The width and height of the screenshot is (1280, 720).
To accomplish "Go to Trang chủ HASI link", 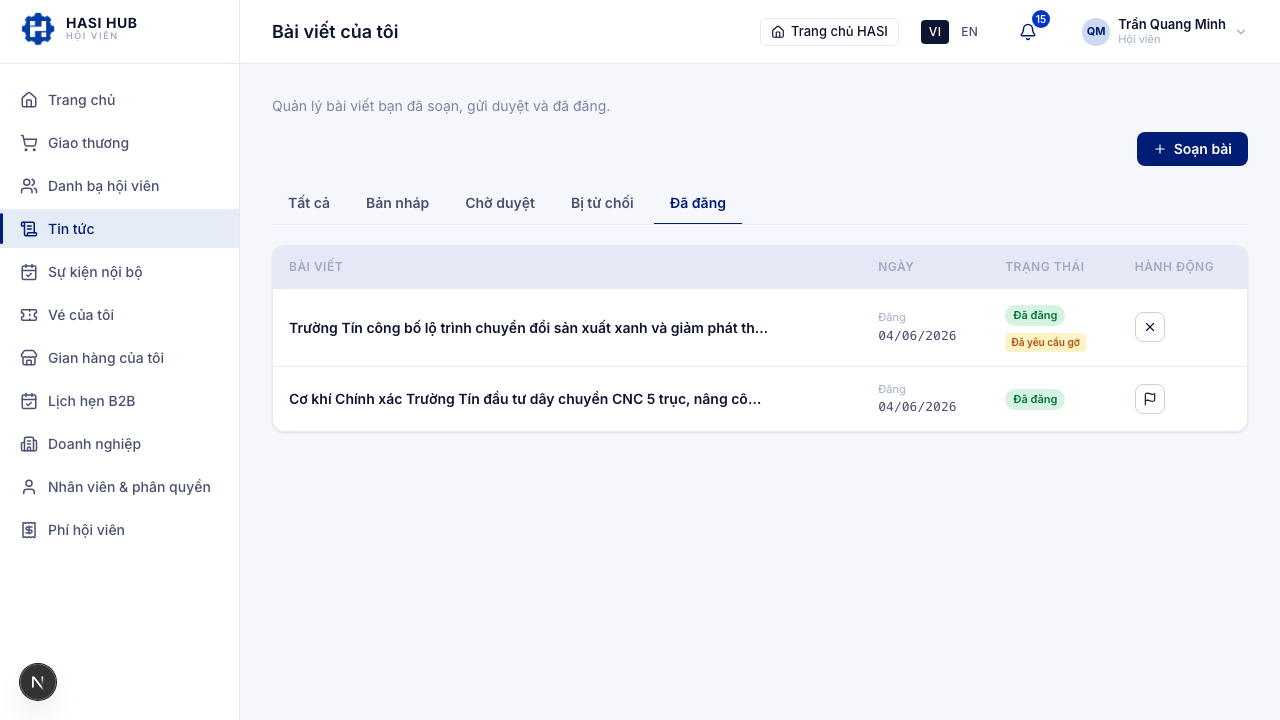I will click(x=829, y=32).
